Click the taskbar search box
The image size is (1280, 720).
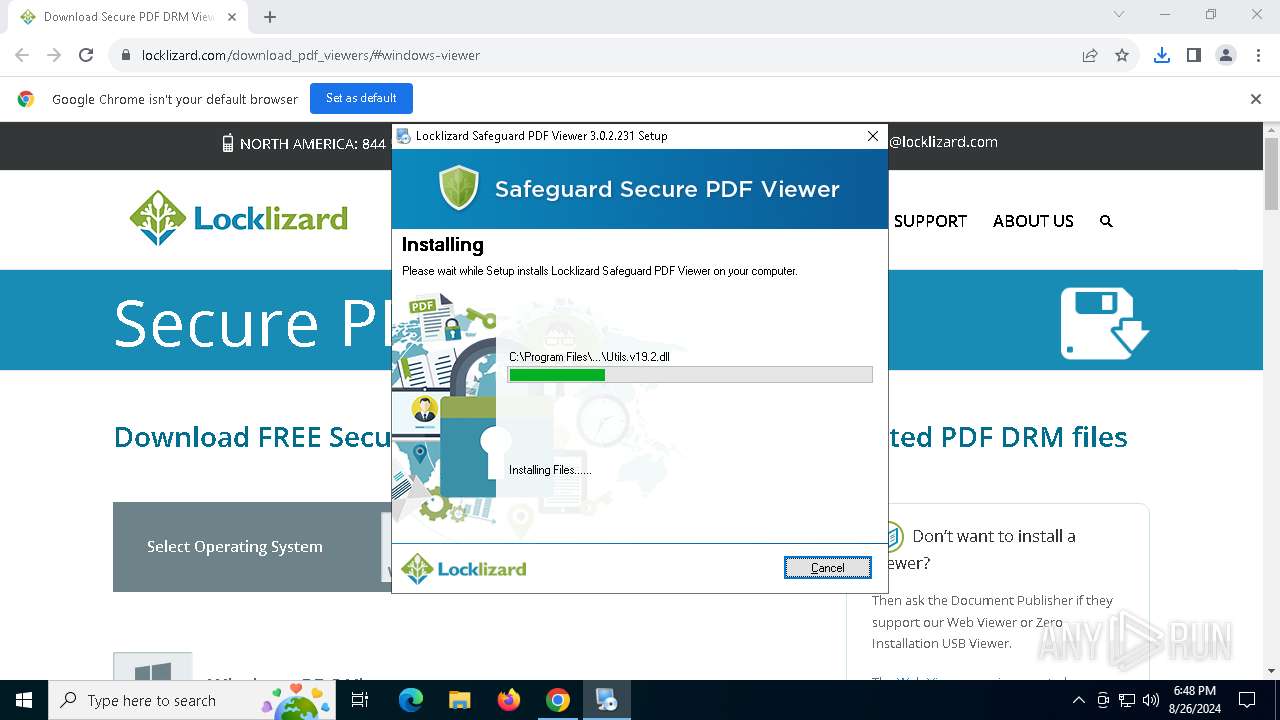[192, 700]
